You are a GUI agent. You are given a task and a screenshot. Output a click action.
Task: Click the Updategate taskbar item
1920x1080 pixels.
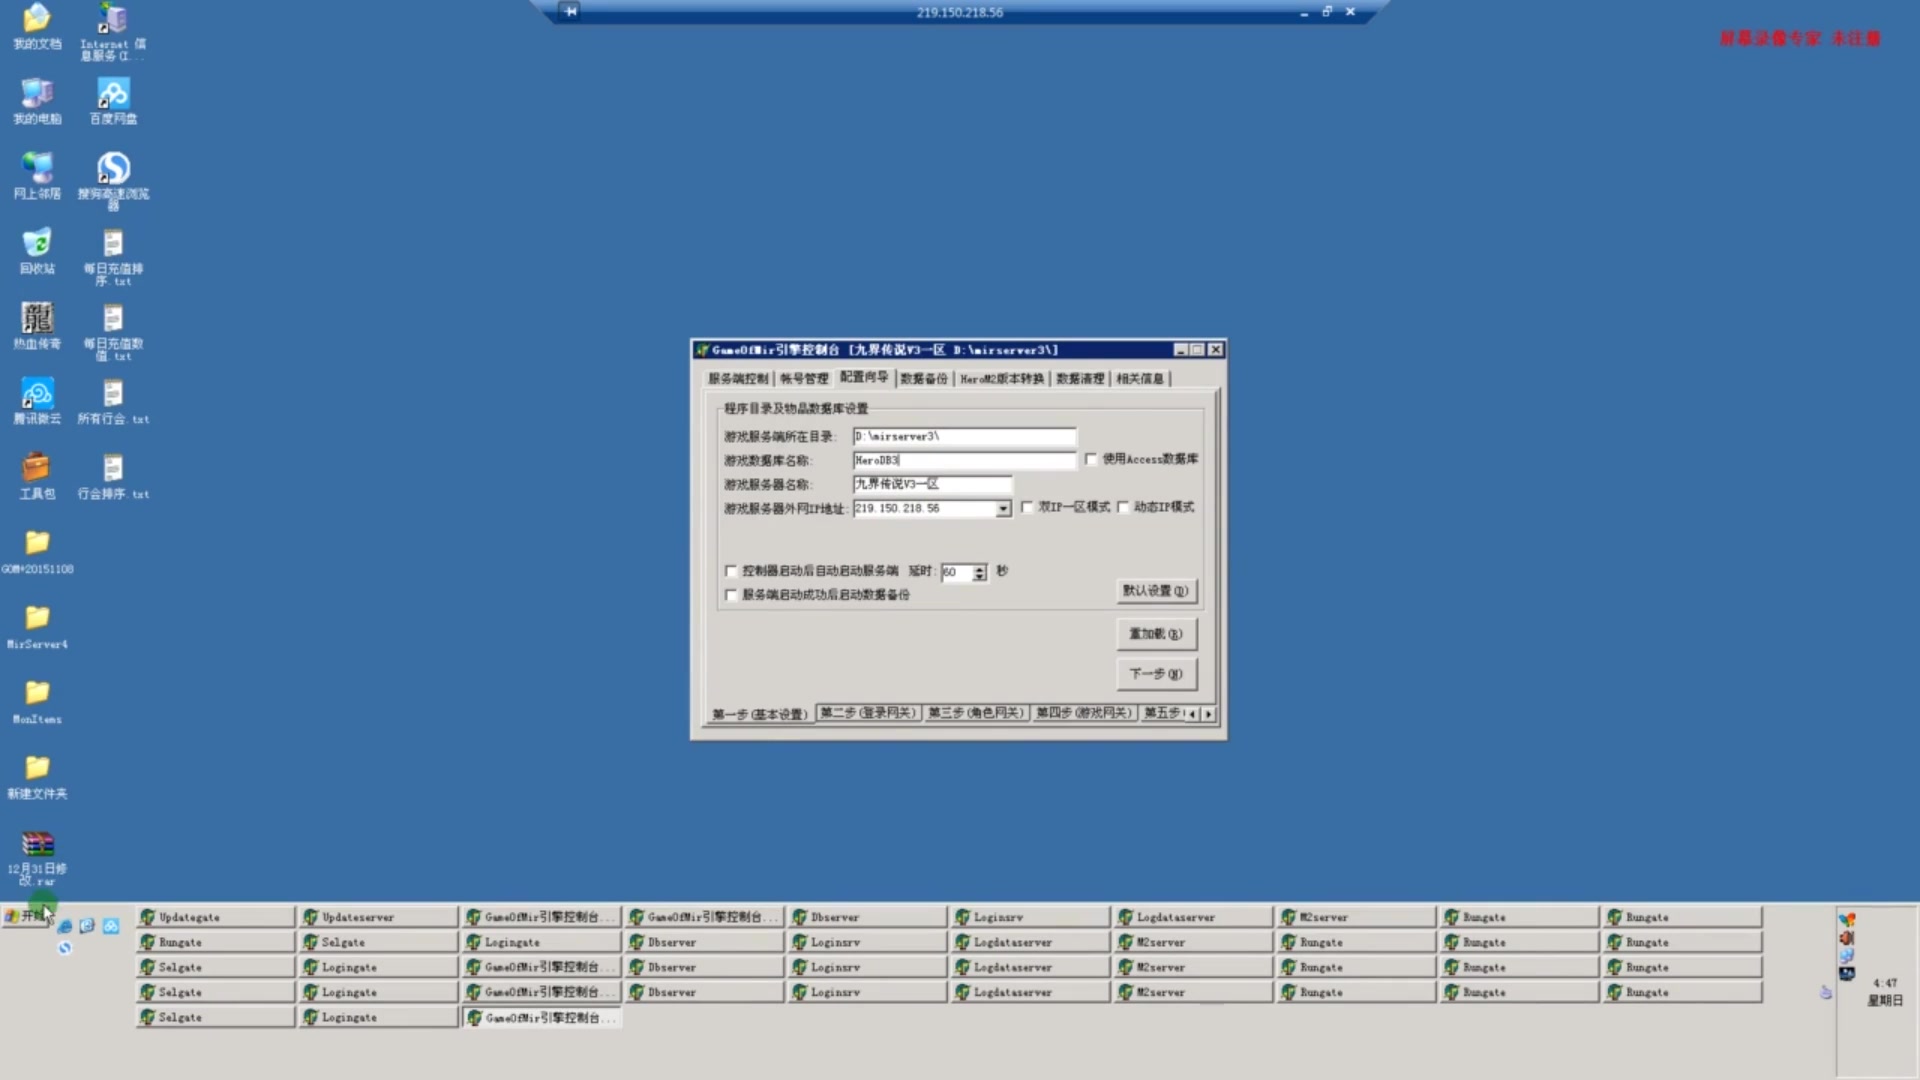215,917
